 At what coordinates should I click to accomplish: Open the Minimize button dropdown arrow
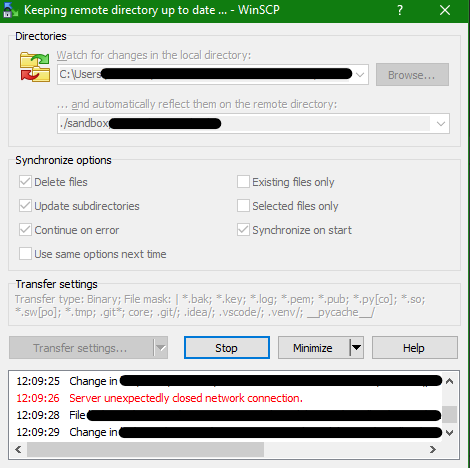356,348
